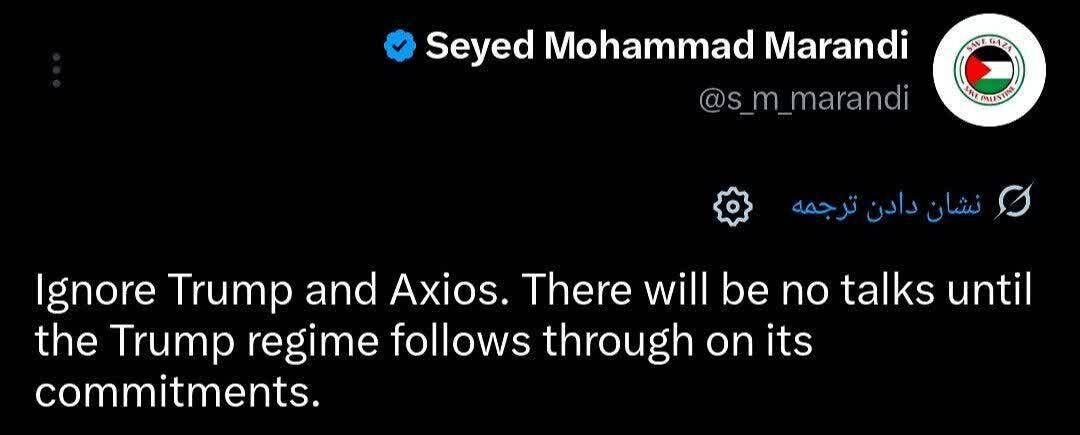Image resolution: width=1080 pixels, height=435 pixels.
Task: Click the surname Marandi in display name
Action: point(835,47)
